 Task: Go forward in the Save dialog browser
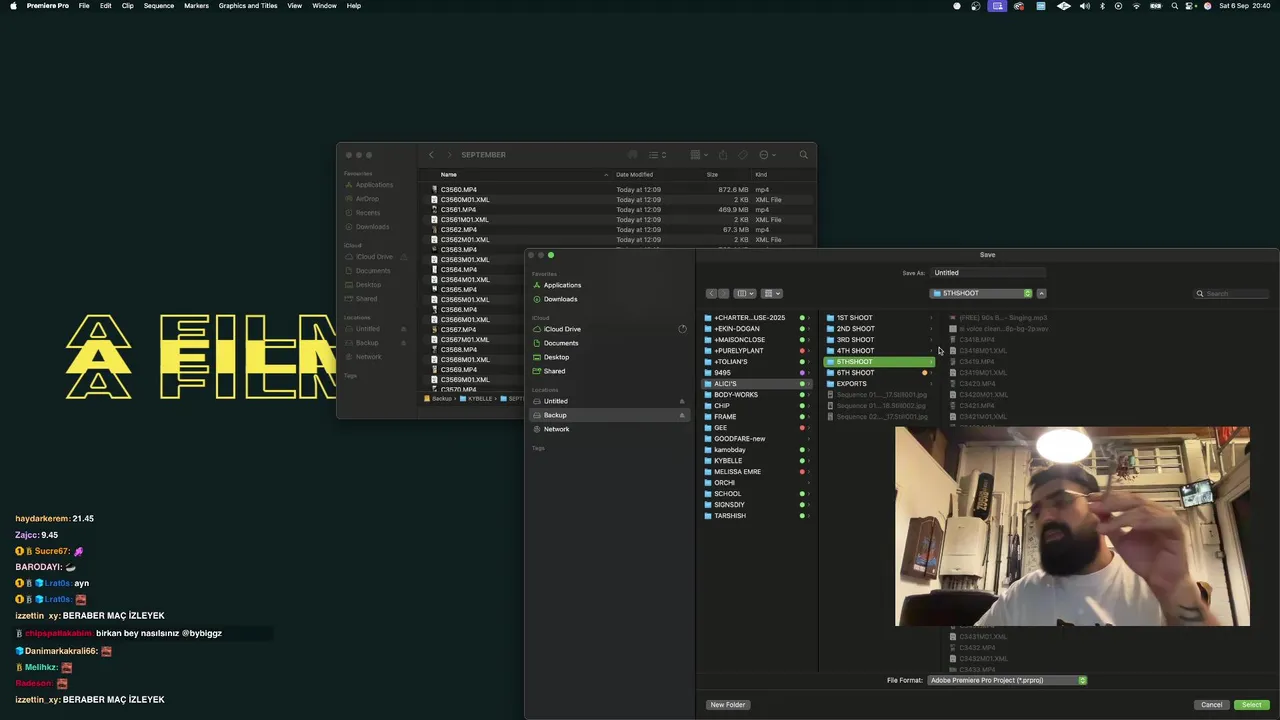click(723, 293)
